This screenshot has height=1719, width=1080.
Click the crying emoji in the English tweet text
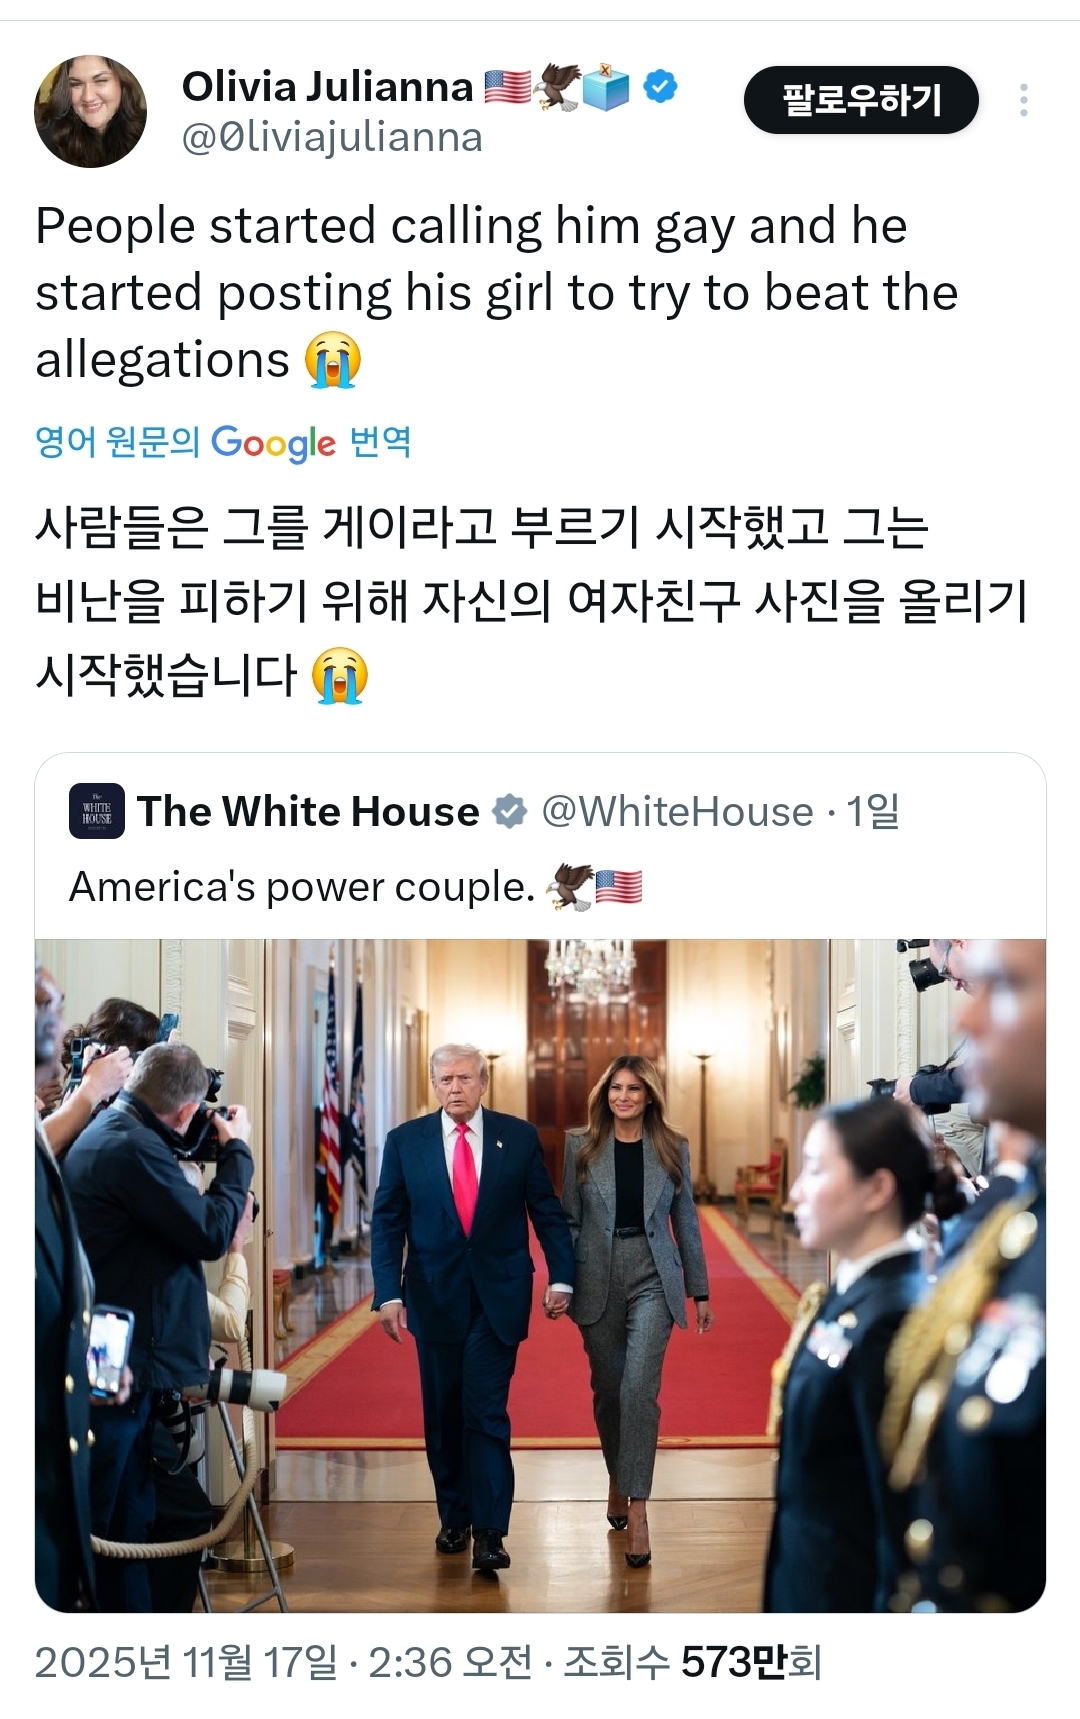[x=333, y=360]
